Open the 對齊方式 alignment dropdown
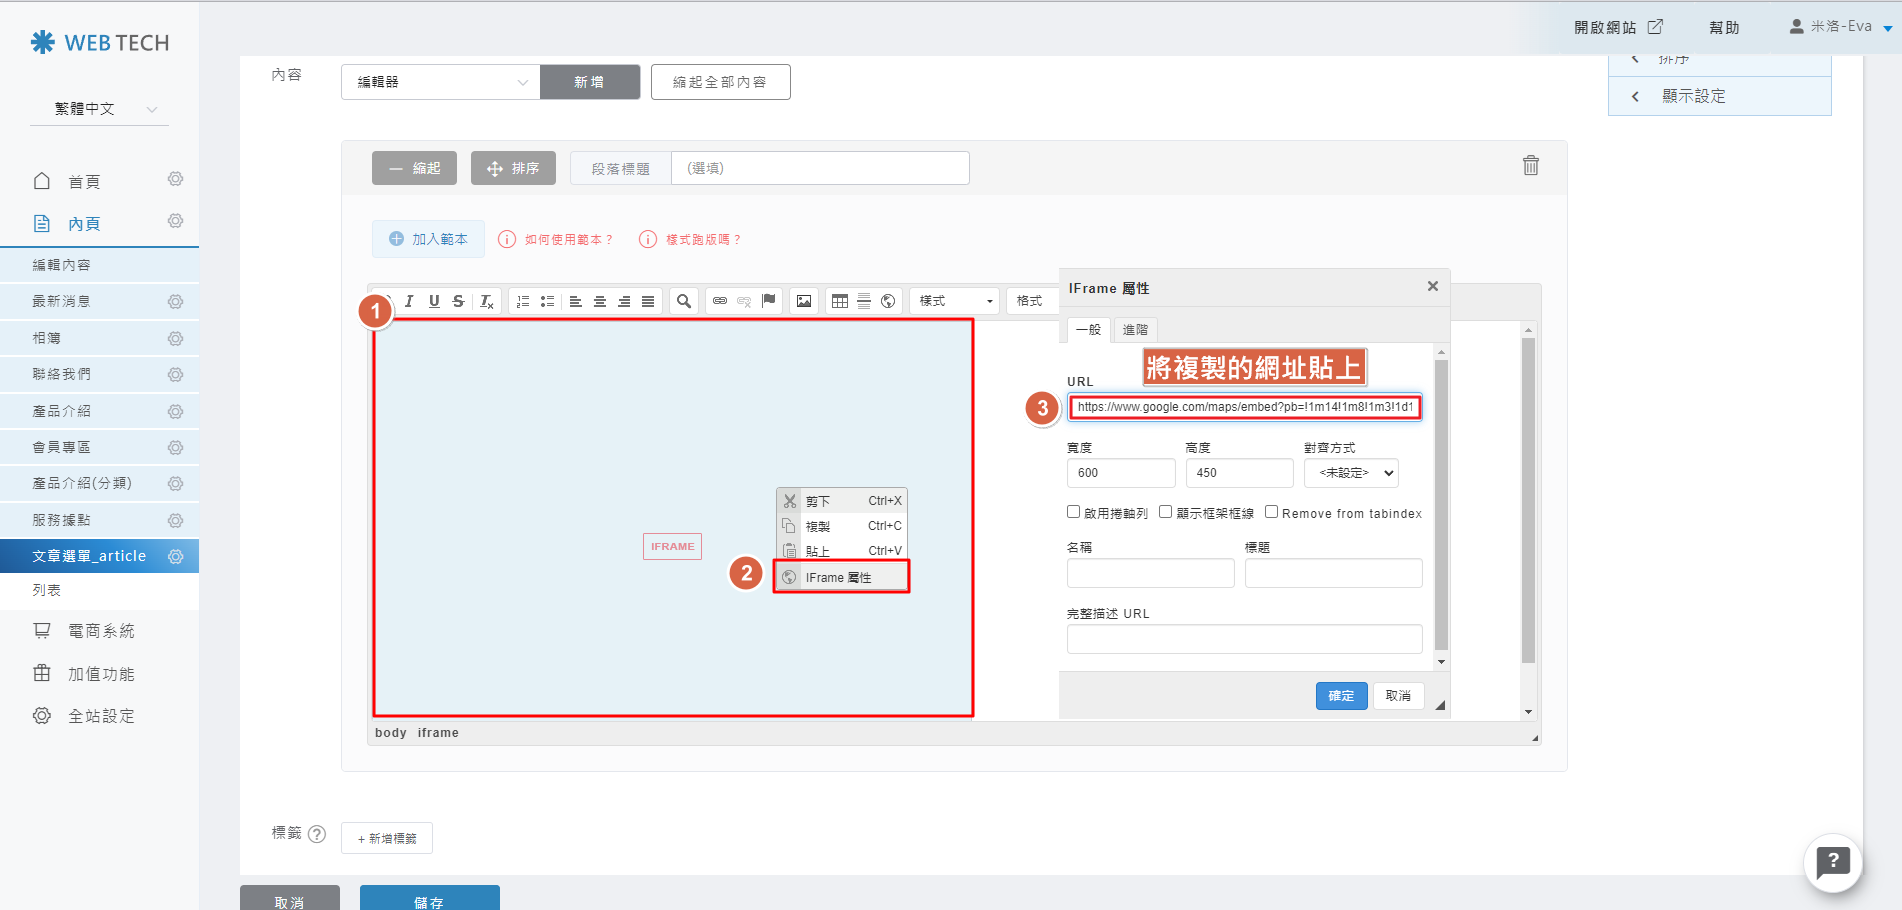The height and width of the screenshot is (910, 1902). [1351, 473]
